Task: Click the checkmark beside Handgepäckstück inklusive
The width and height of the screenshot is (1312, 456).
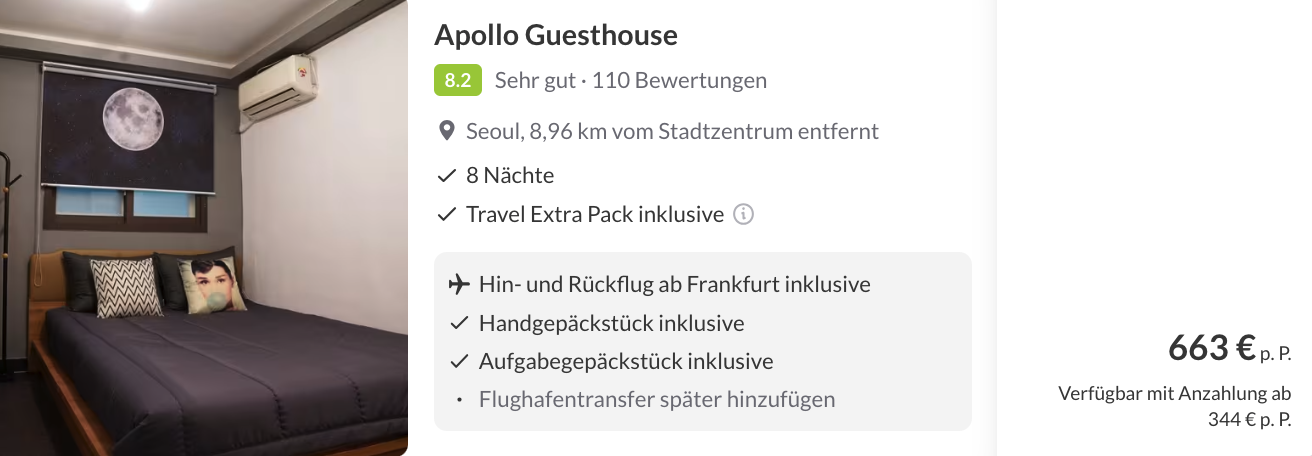Action: (x=459, y=323)
